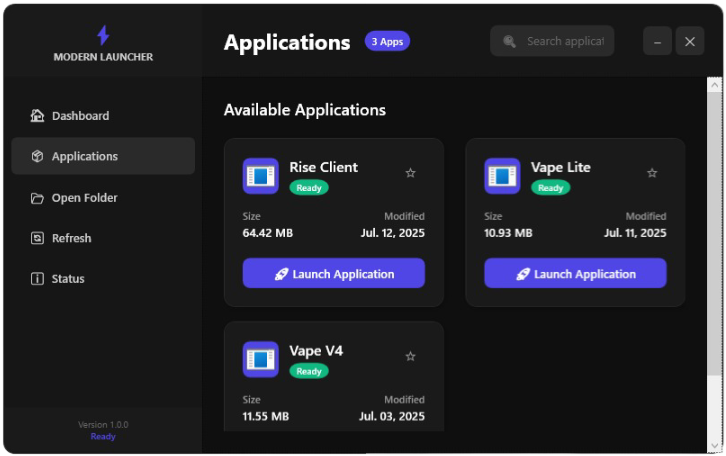Viewport: 726px width, 456px height.
Task: Click the scrollbar up arrow
Action: [714, 85]
